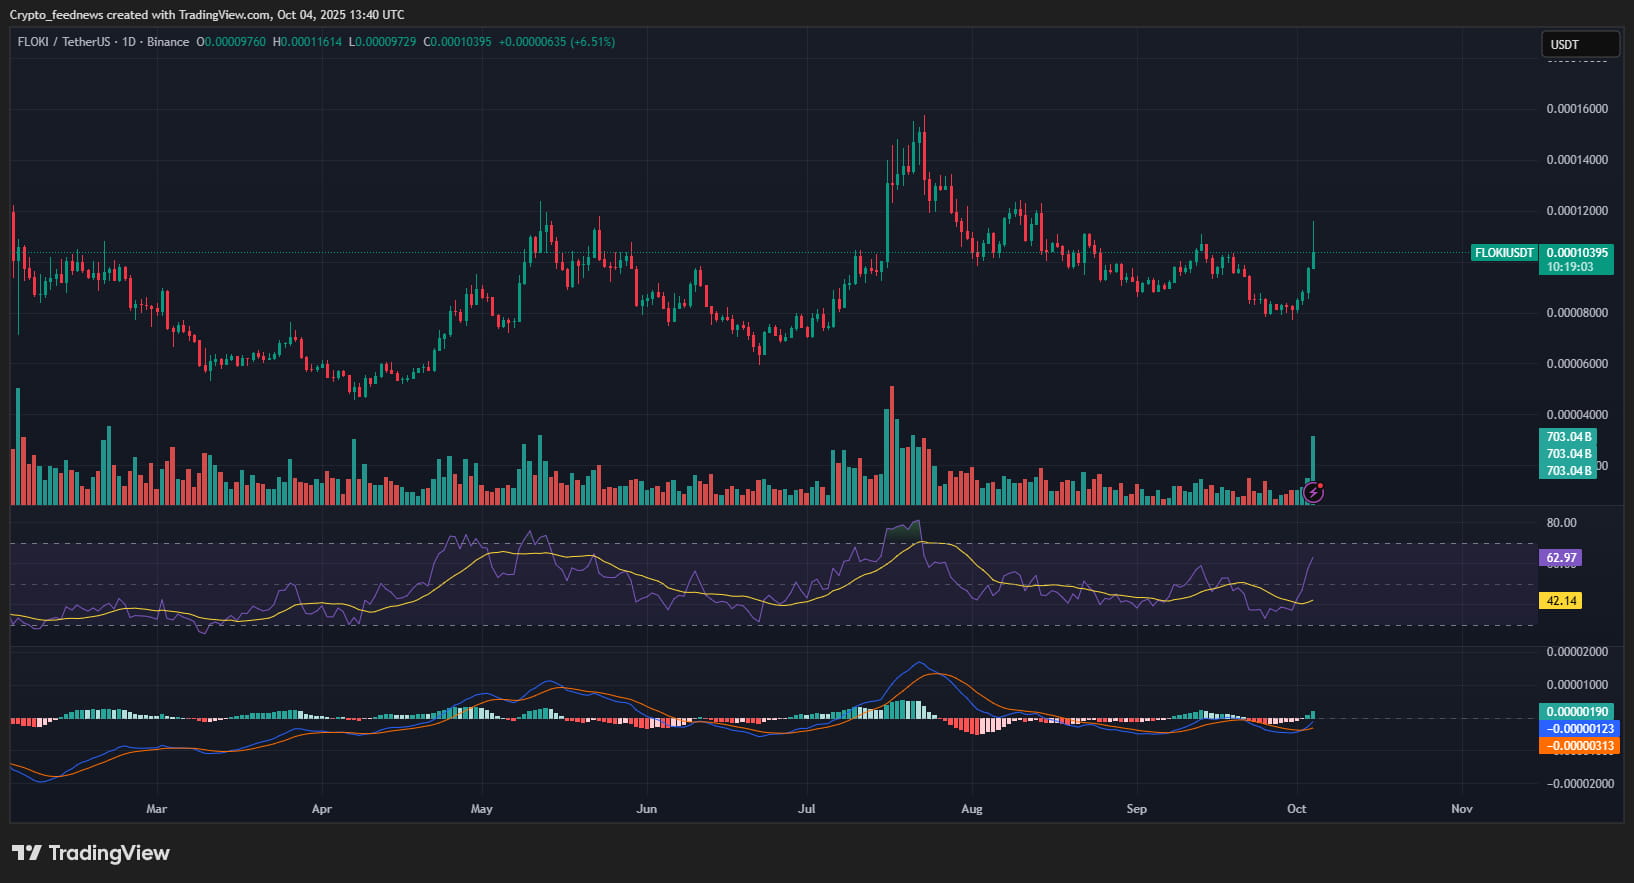The width and height of the screenshot is (1634, 883).
Task: Click the green MACD histogram value 0.00000190
Action: pos(1576,712)
